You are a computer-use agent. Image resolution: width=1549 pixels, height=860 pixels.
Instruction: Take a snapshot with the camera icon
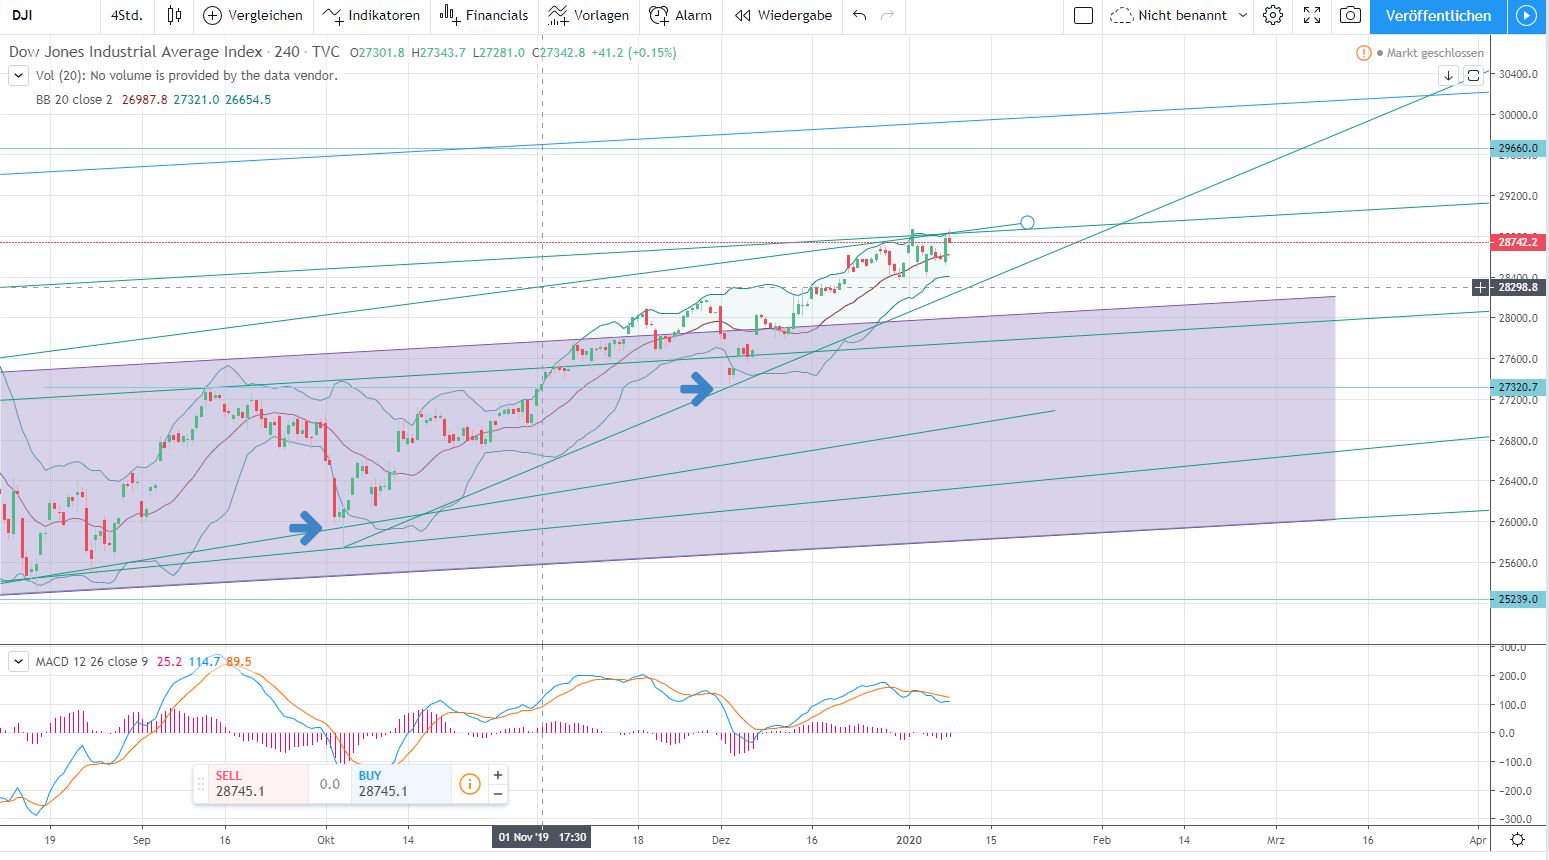[x=1350, y=15]
